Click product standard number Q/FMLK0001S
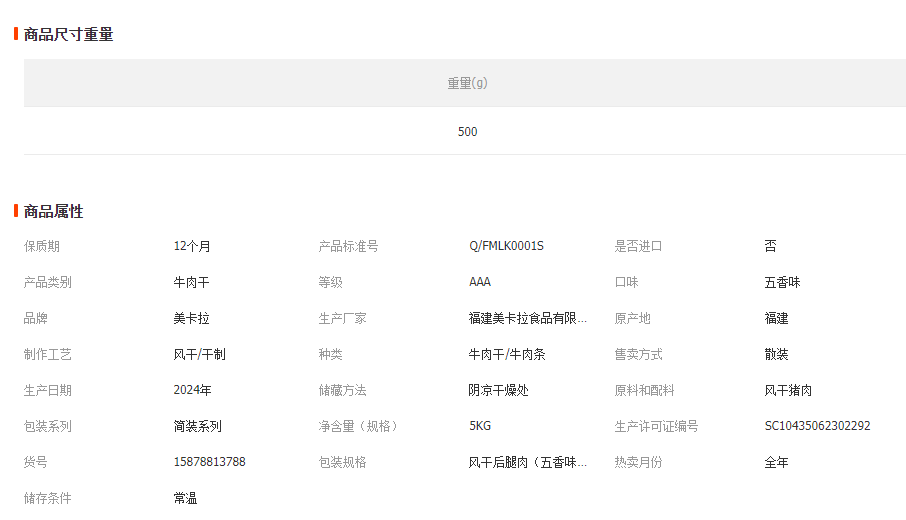The image size is (906, 520). (x=506, y=247)
